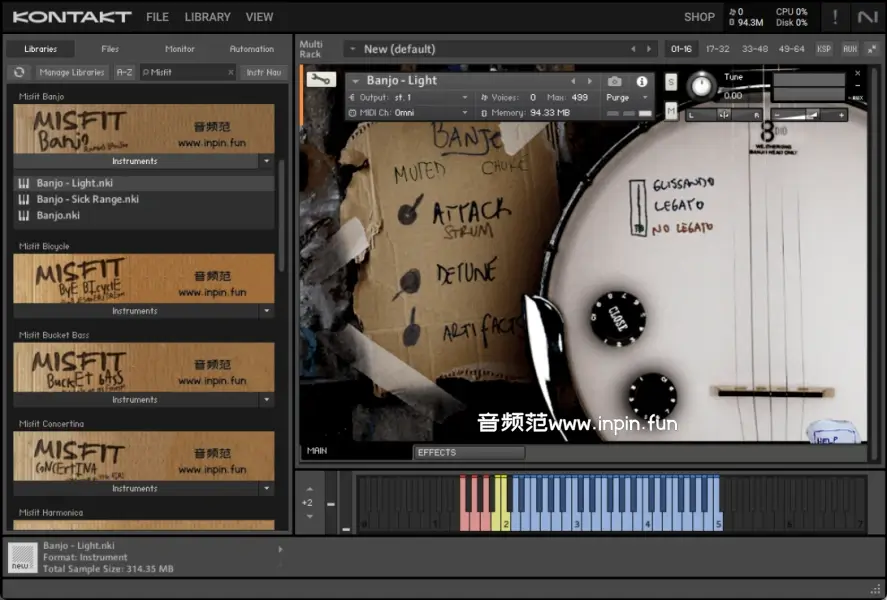Image resolution: width=887 pixels, height=600 pixels.
Task: Open the LIBRARY menu
Action: [x=207, y=17]
